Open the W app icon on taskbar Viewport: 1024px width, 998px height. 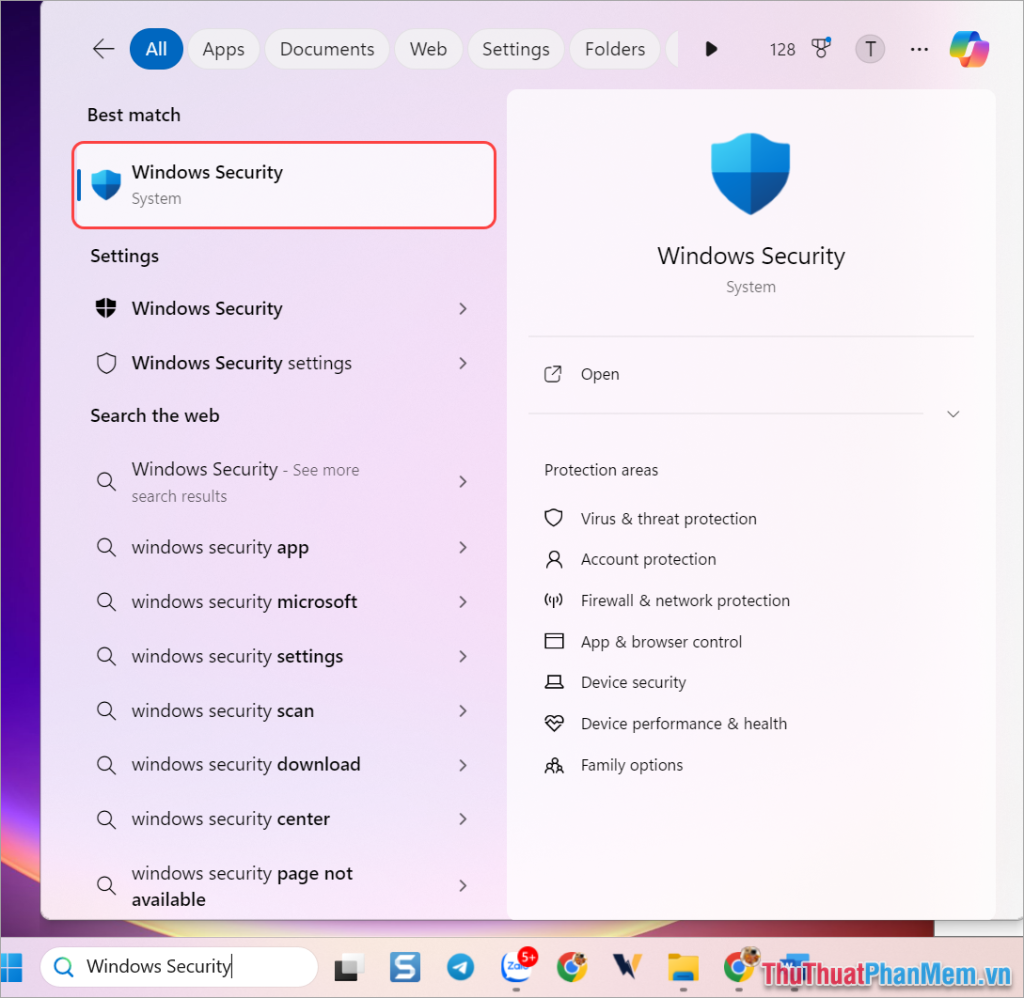pyautogui.click(x=627, y=967)
